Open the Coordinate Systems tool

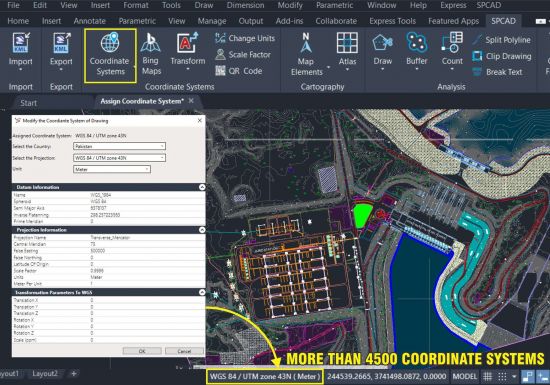coord(110,55)
